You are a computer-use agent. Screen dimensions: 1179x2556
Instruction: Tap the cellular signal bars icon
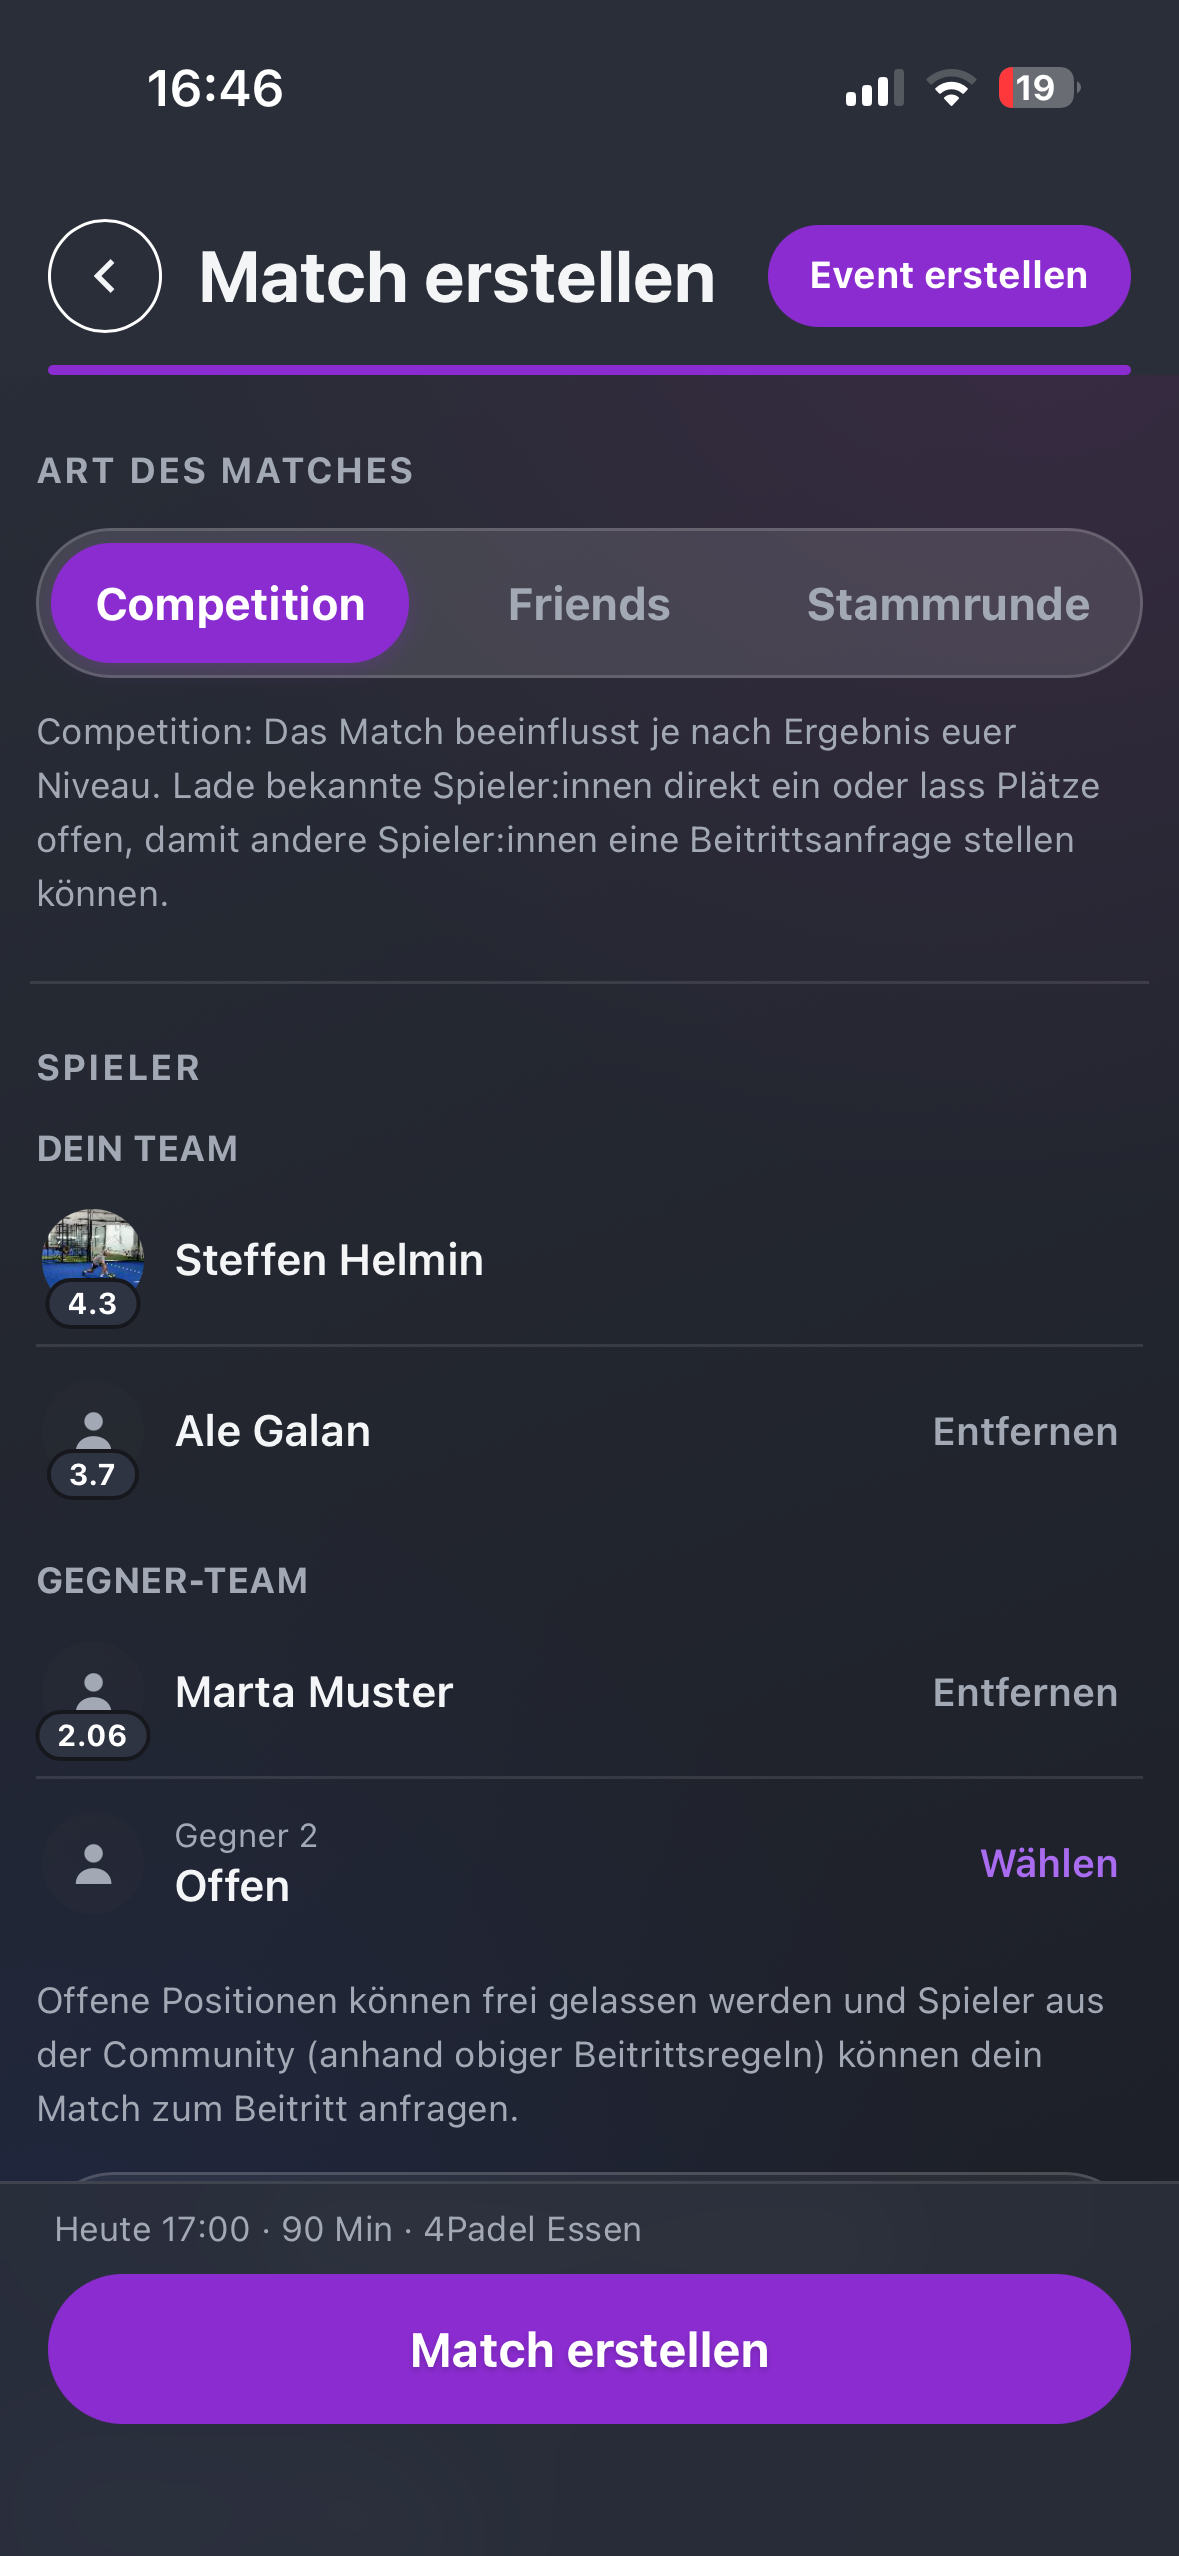(874, 88)
